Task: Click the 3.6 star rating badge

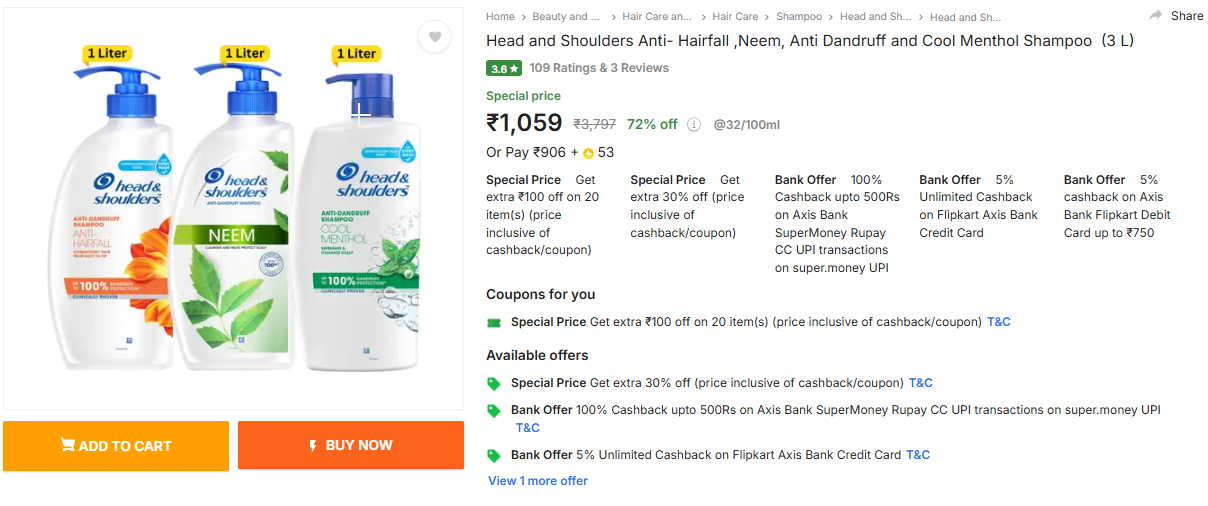Action: 504,69
